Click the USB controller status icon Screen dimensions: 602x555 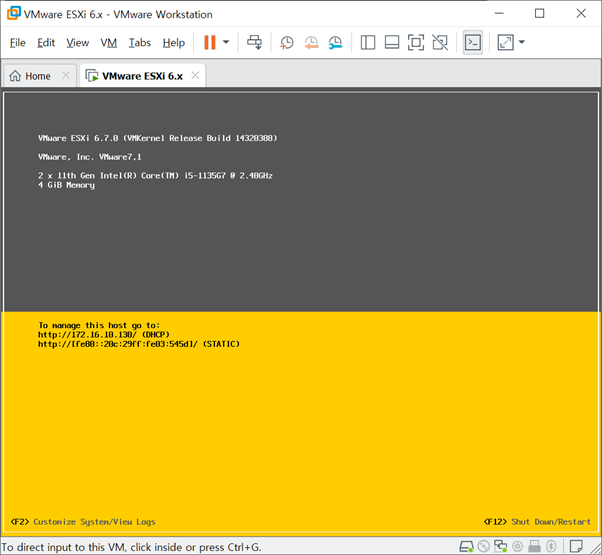[x=534, y=546]
